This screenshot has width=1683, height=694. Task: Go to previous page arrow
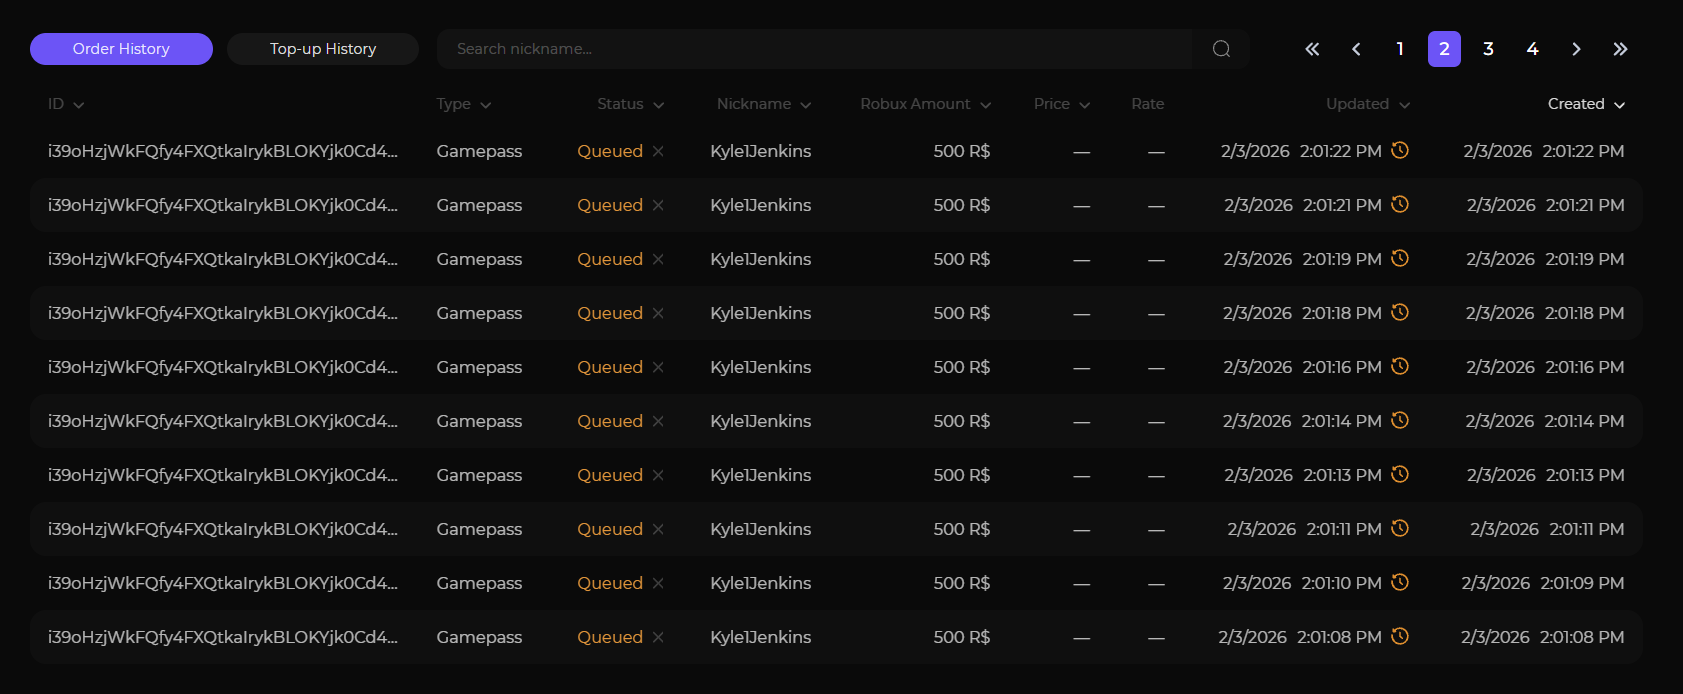[x=1356, y=49]
